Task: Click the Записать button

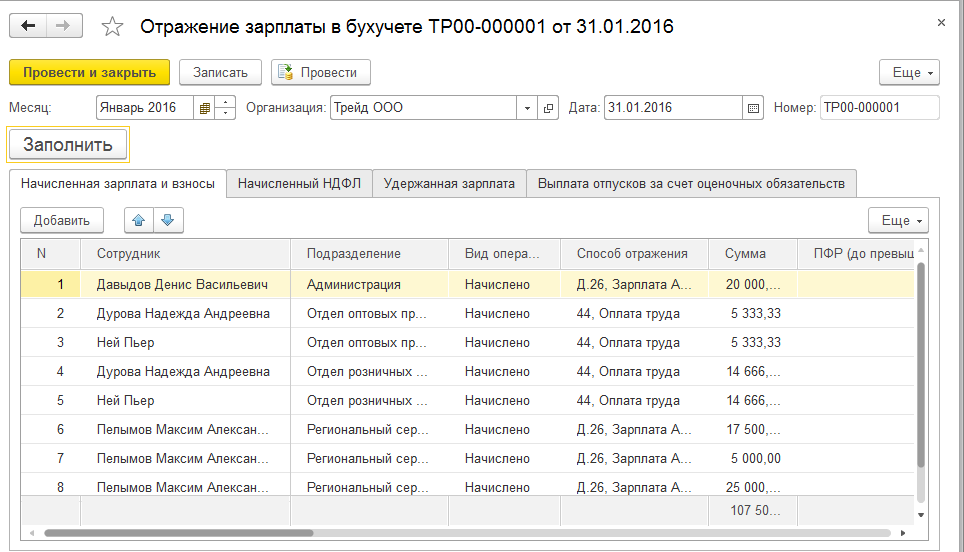Action: click(x=220, y=72)
